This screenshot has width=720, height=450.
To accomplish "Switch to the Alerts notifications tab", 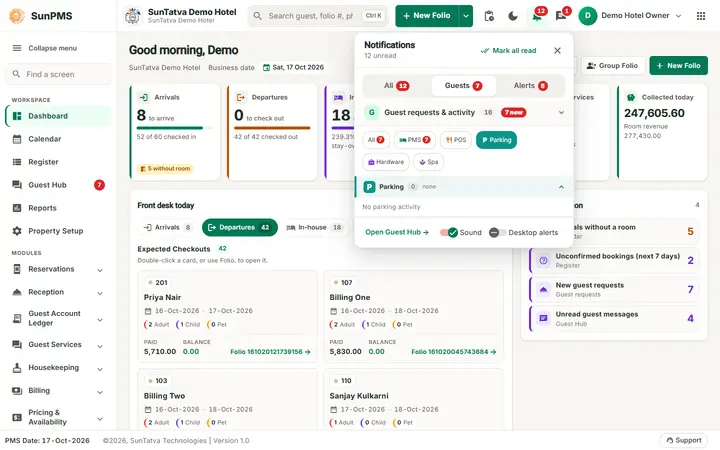I will 530,86.
